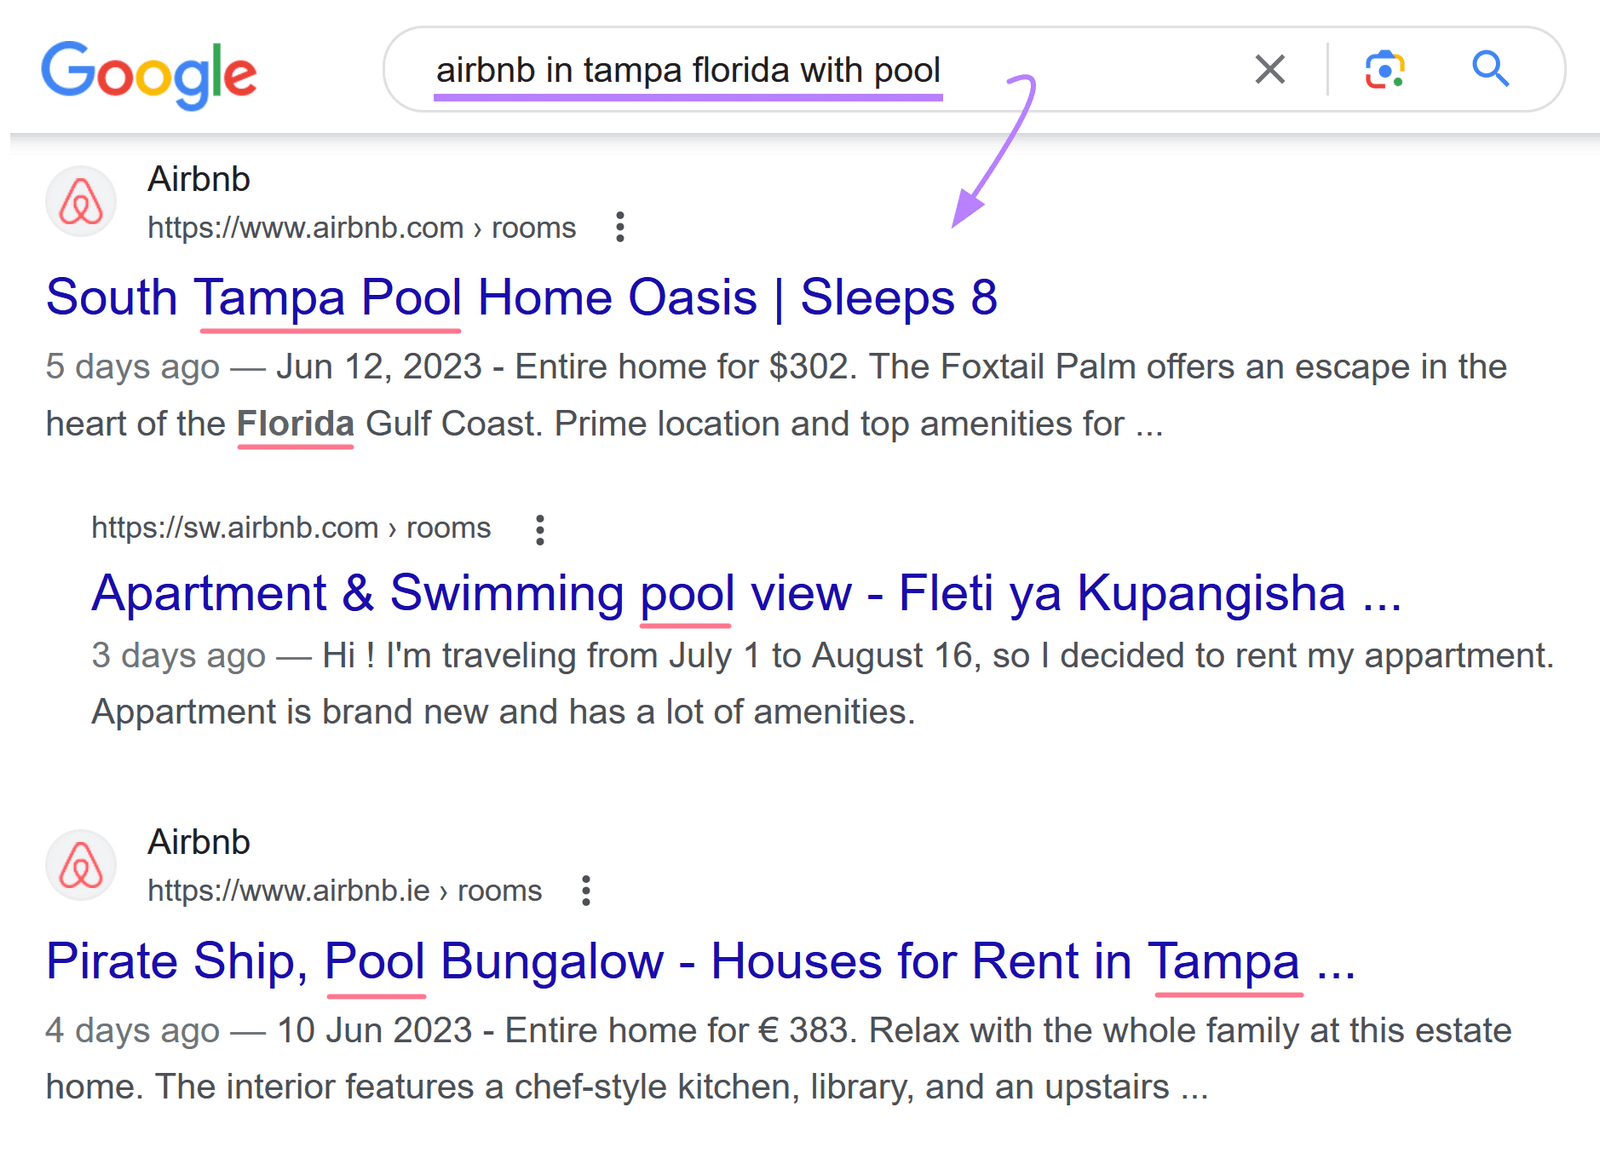Open Pirate Ship, Pool Bungalow result
The image size is (1600, 1153).
[701, 961]
